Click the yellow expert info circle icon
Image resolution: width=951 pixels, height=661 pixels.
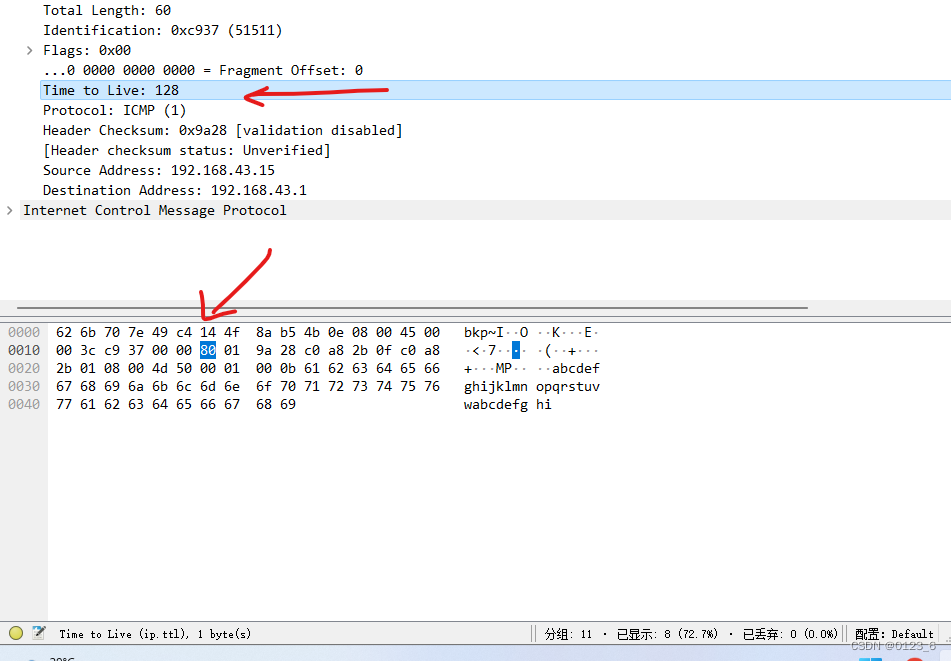16,633
